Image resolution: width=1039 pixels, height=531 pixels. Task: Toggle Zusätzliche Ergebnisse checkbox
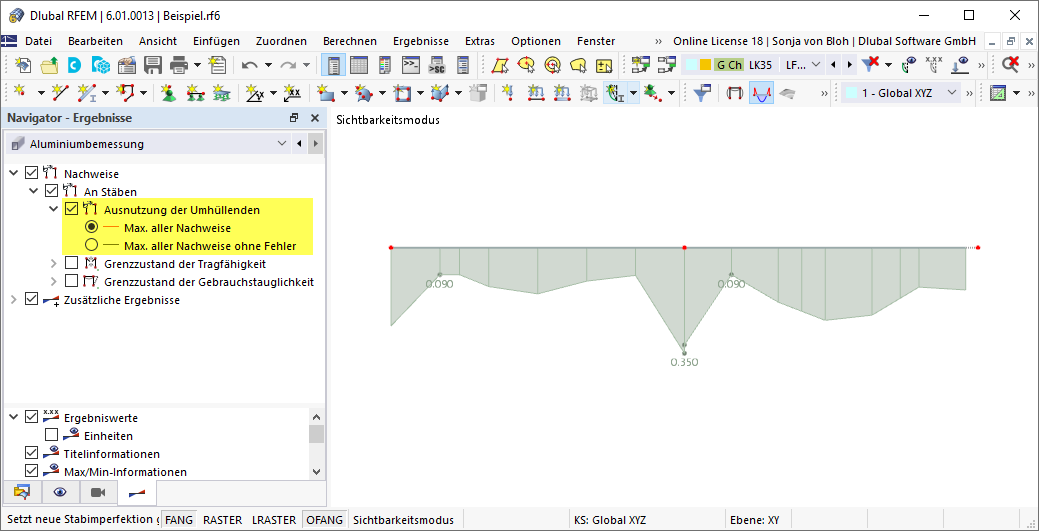[x=31, y=300]
